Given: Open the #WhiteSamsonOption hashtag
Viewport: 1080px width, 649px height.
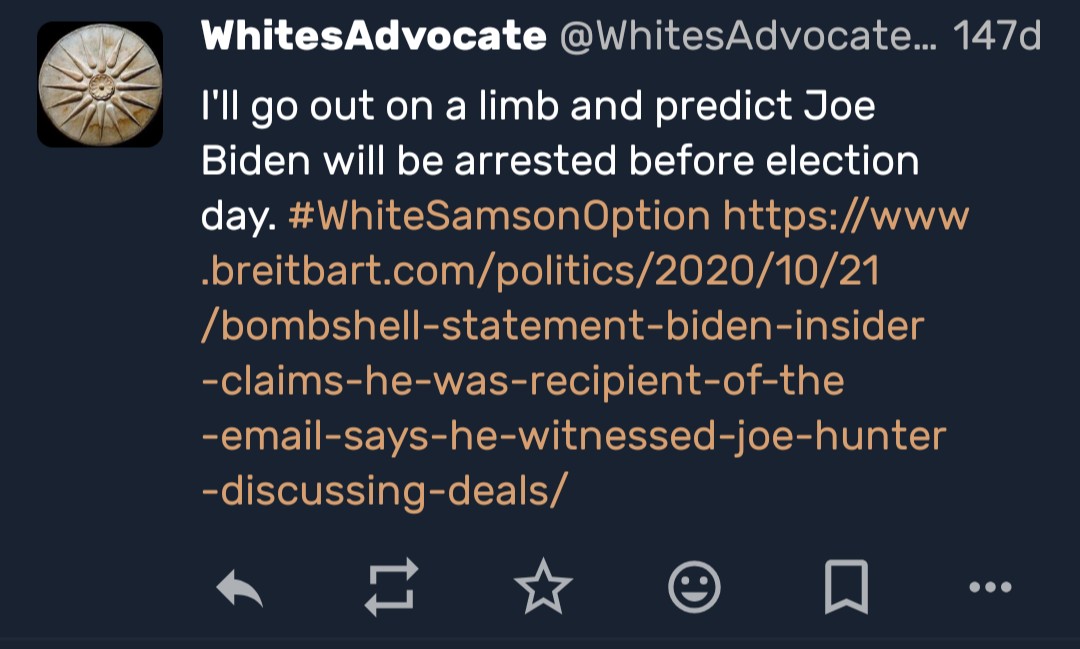Looking at the screenshot, I should point(498,216).
